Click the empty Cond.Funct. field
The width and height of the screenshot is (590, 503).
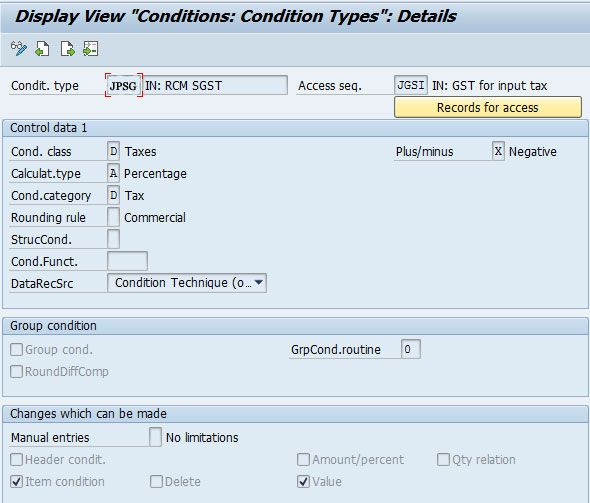tap(128, 261)
